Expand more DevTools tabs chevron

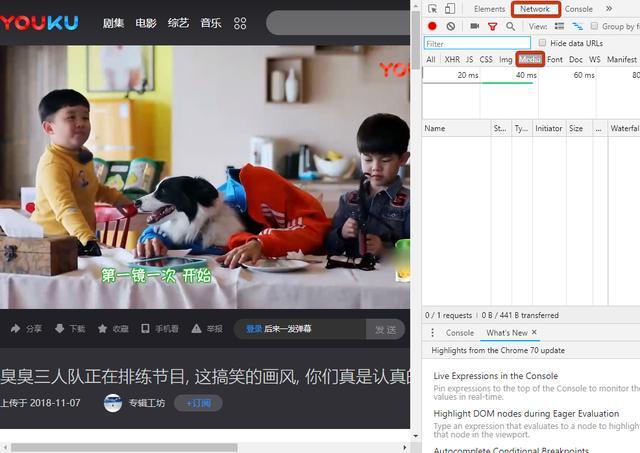[x=609, y=9]
